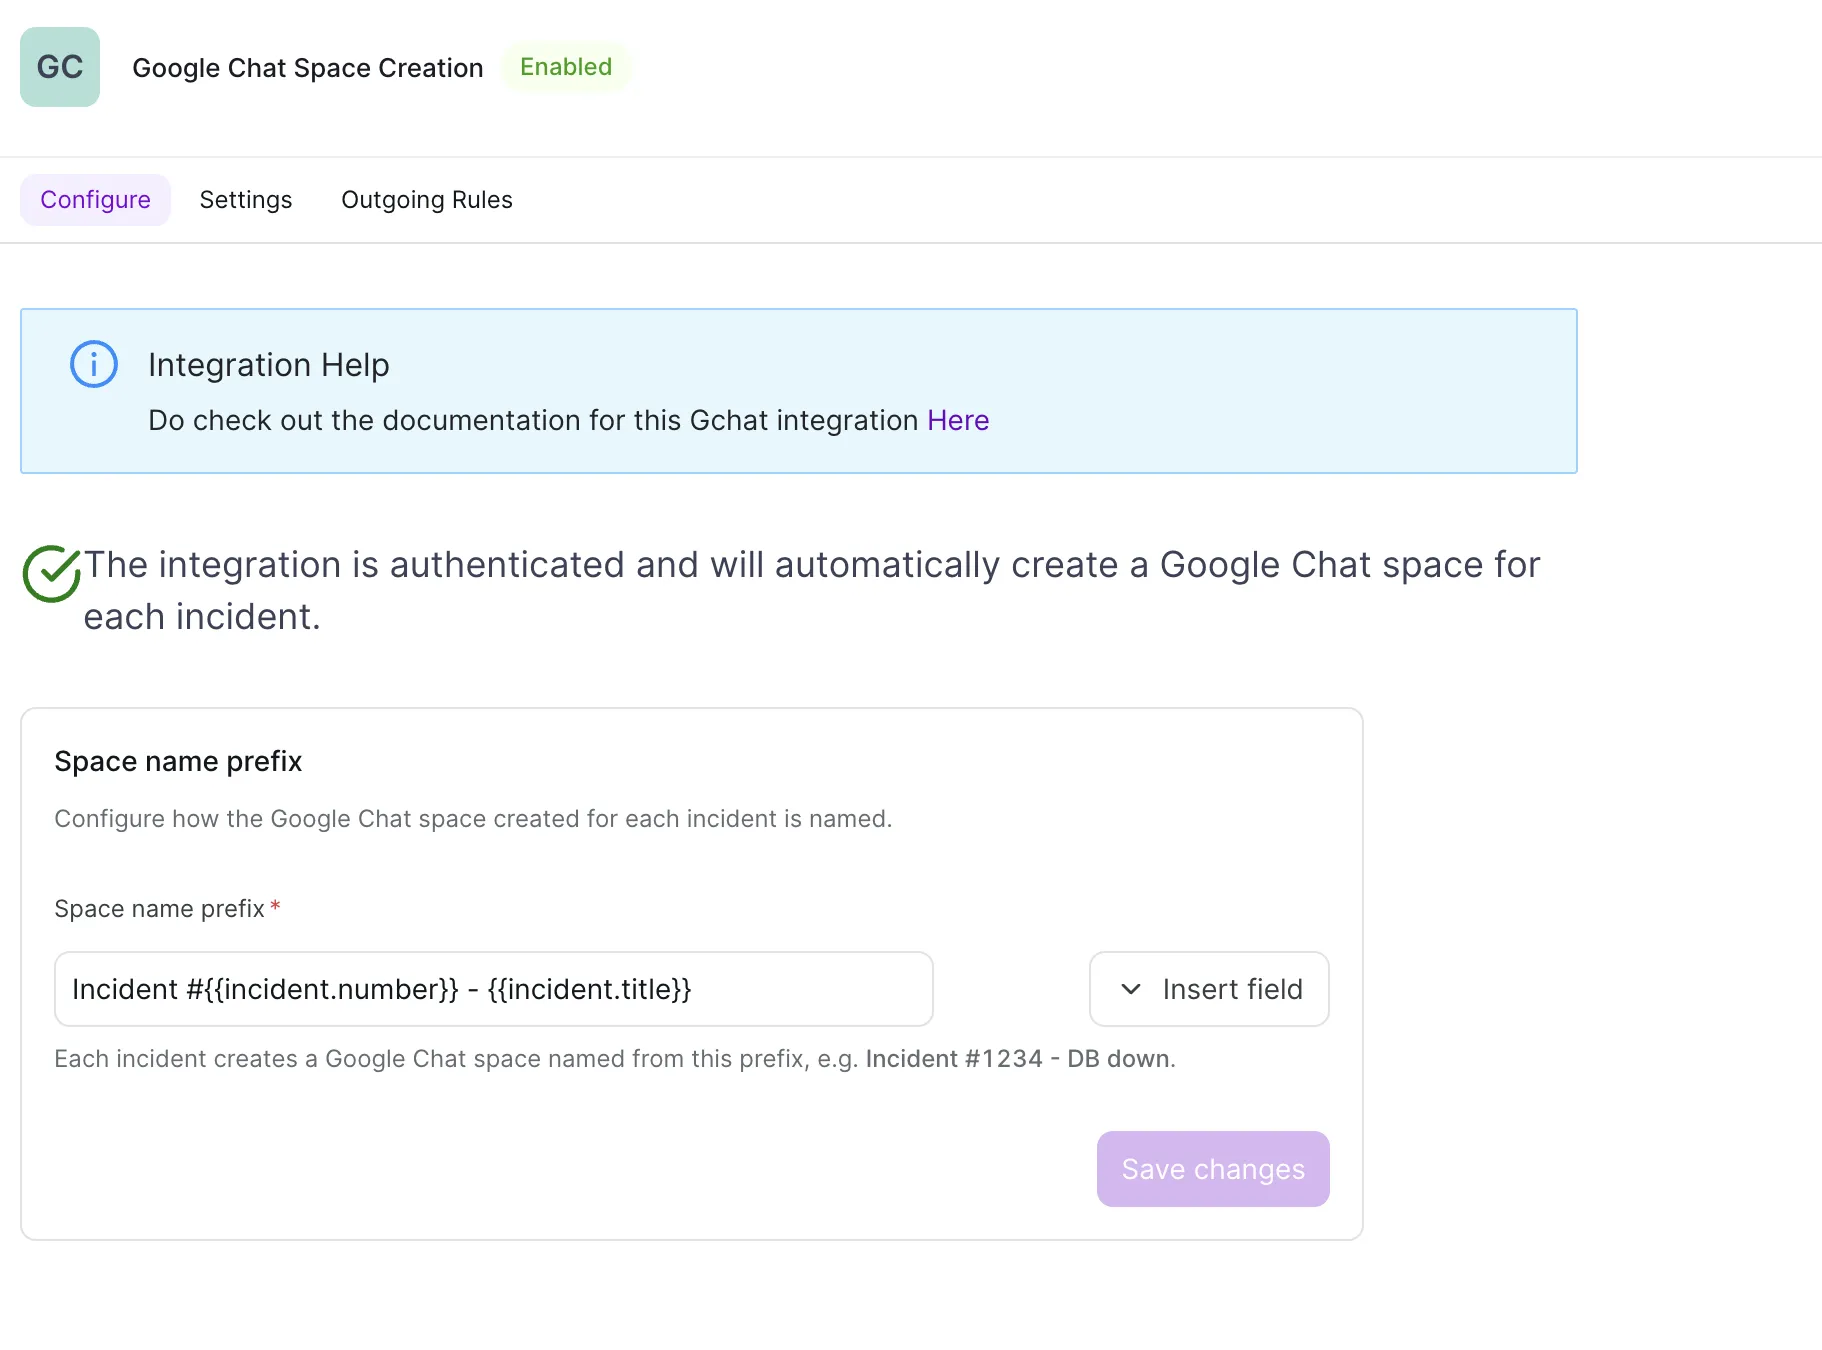Click the Enabled status badge
Image resolution: width=1822 pixels, height=1350 pixels.
click(x=566, y=67)
